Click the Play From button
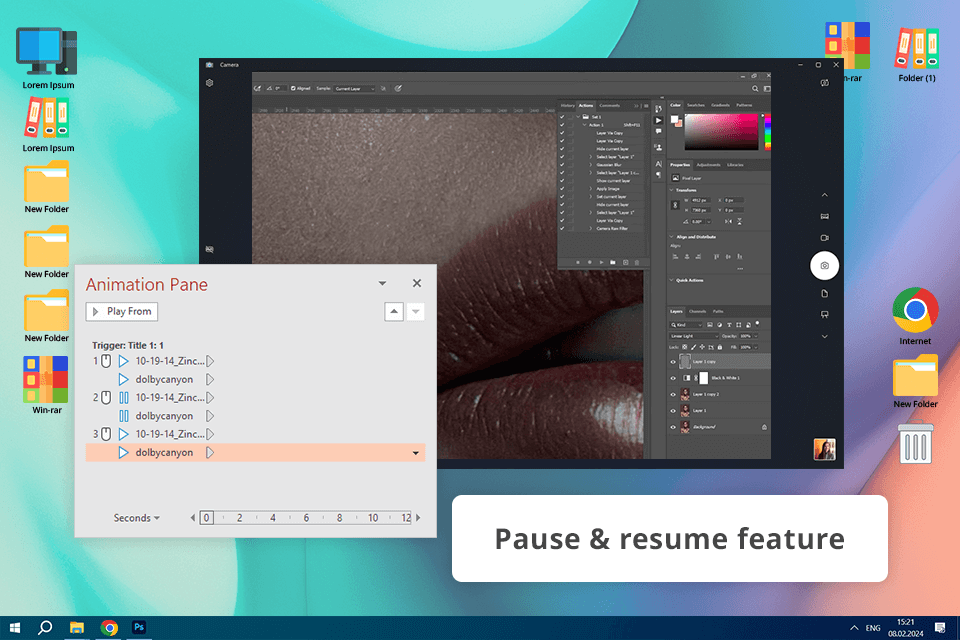 (121, 311)
